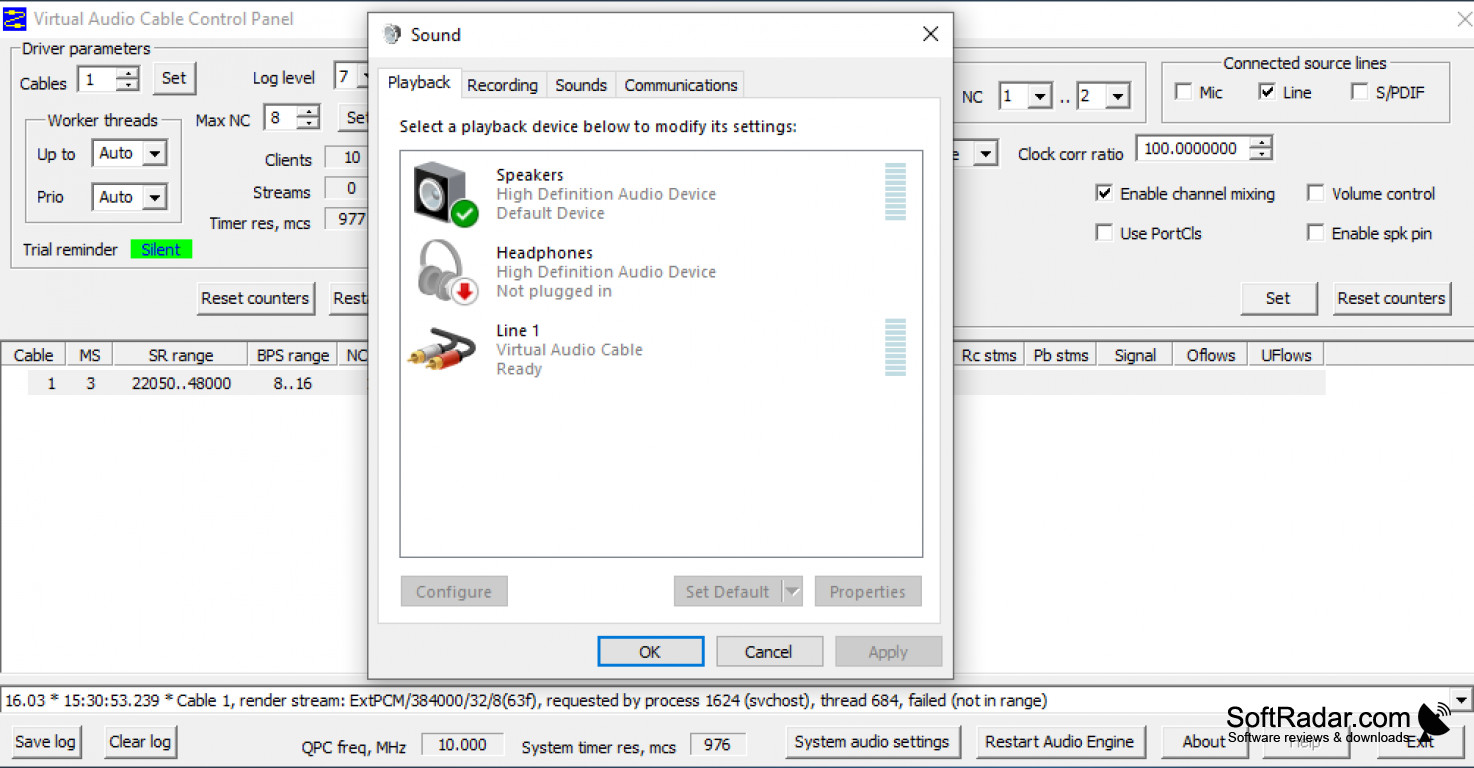Switch to the Recording tab
Image resolution: width=1474 pixels, height=768 pixels.
pyautogui.click(x=503, y=85)
